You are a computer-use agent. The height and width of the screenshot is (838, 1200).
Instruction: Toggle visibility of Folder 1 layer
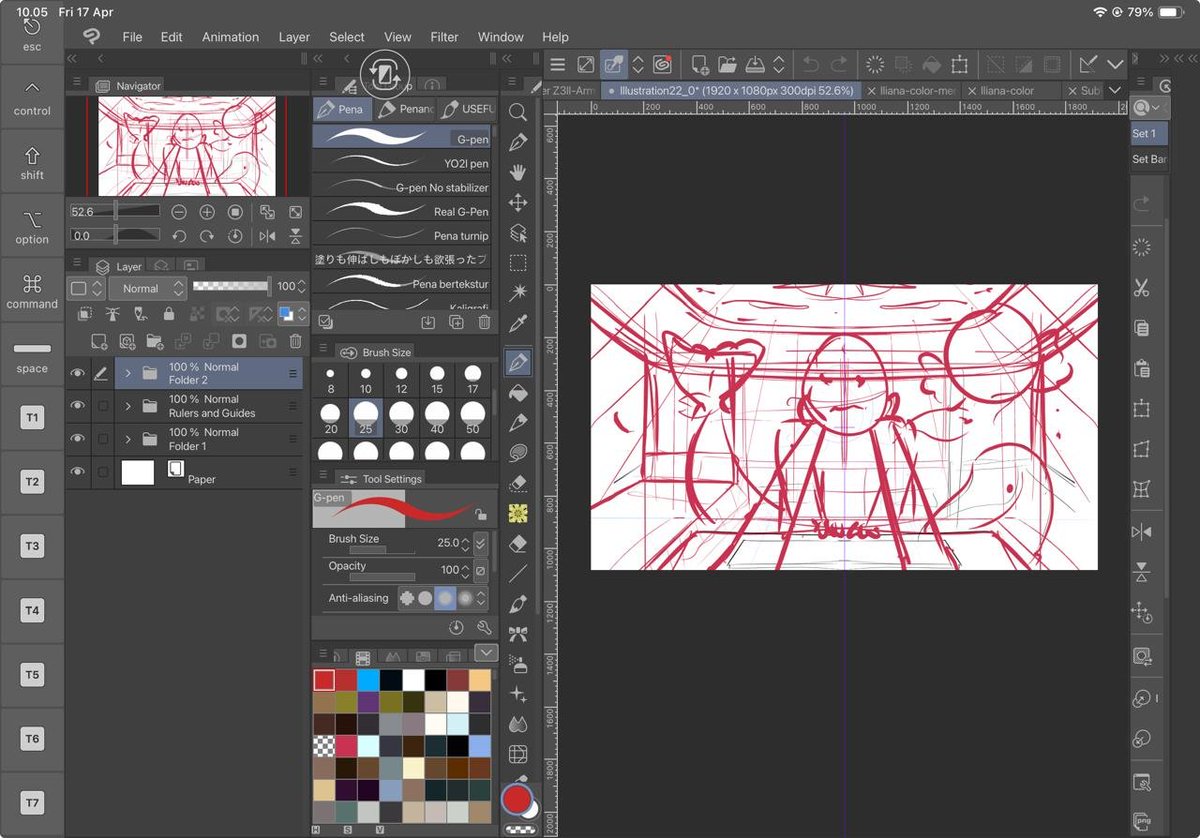77,439
